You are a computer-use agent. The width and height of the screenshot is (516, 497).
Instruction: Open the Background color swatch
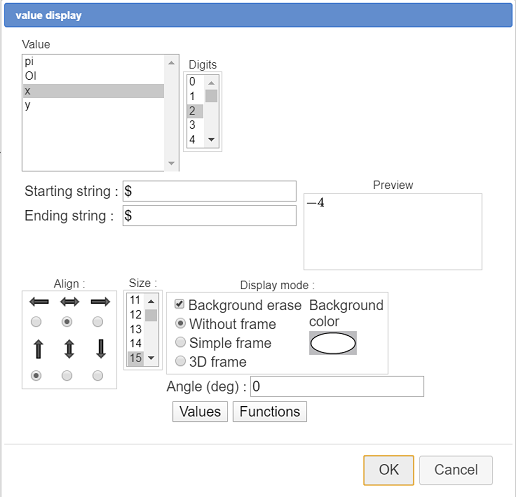tap(333, 343)
